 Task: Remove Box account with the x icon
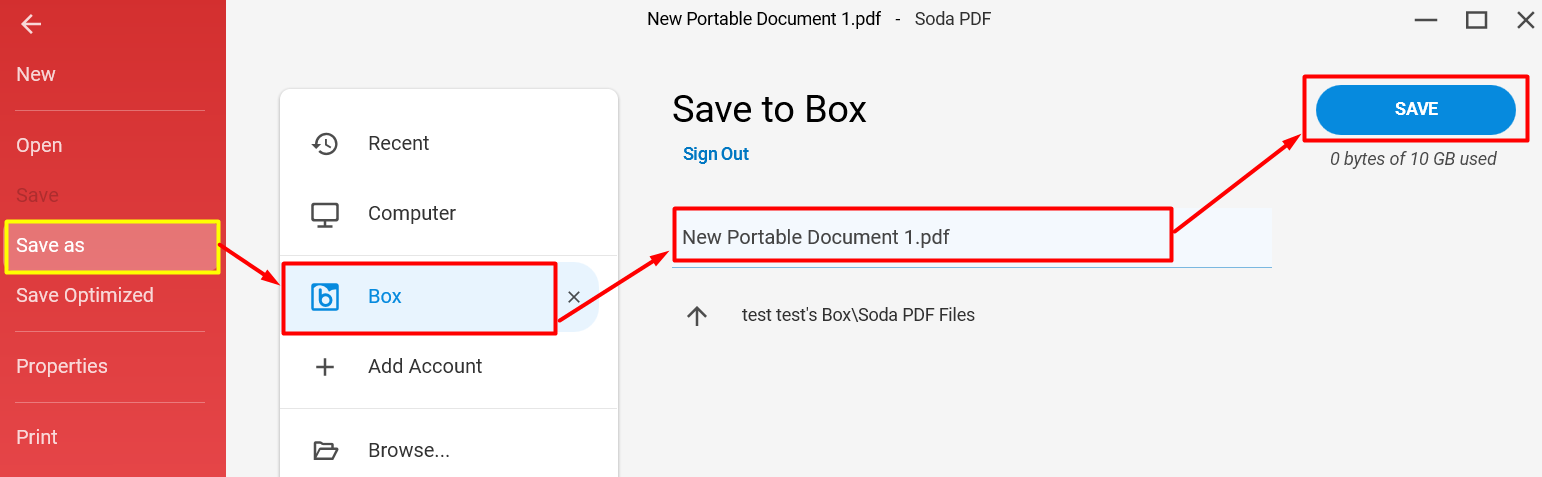(574, 297)
